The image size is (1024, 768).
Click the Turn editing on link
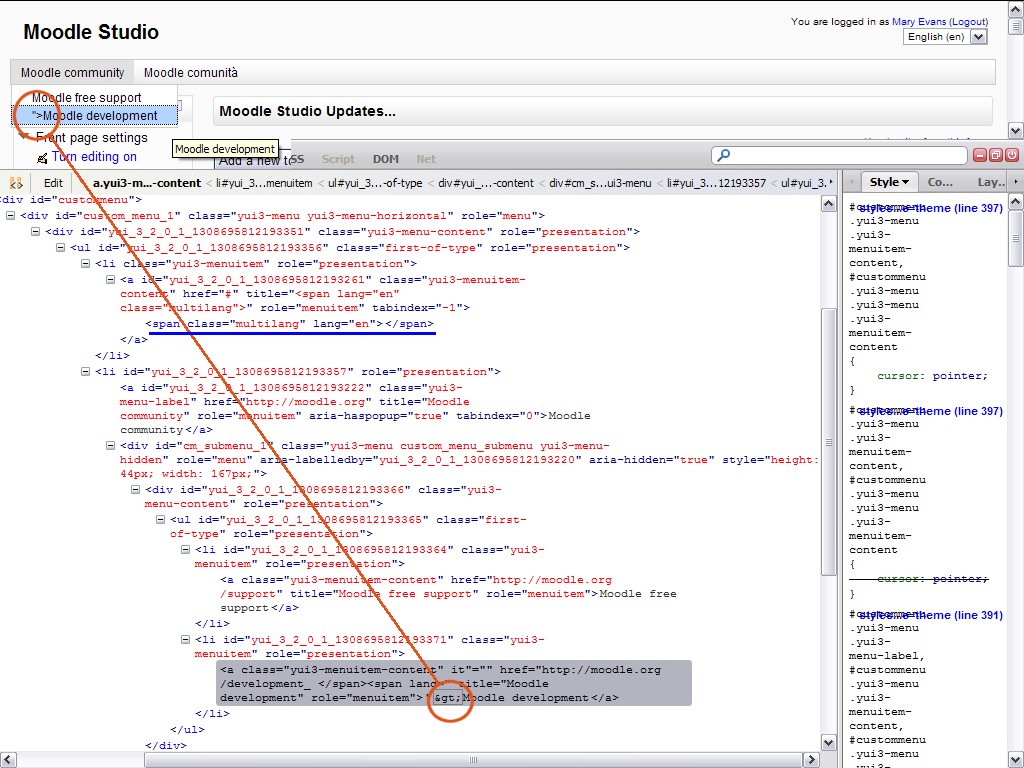[94, 157]
